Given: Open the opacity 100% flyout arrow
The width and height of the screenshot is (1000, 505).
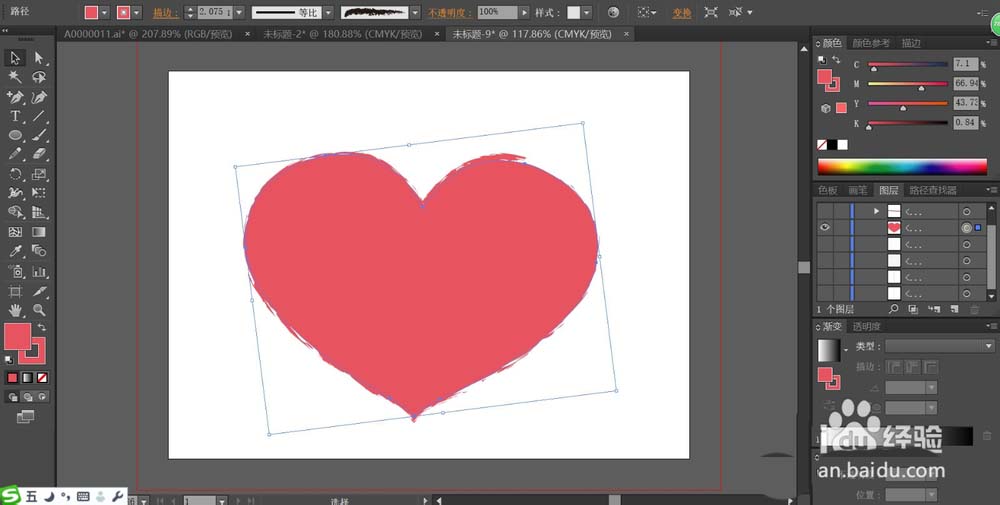Looking at the screenshot, I should (524, 12).
